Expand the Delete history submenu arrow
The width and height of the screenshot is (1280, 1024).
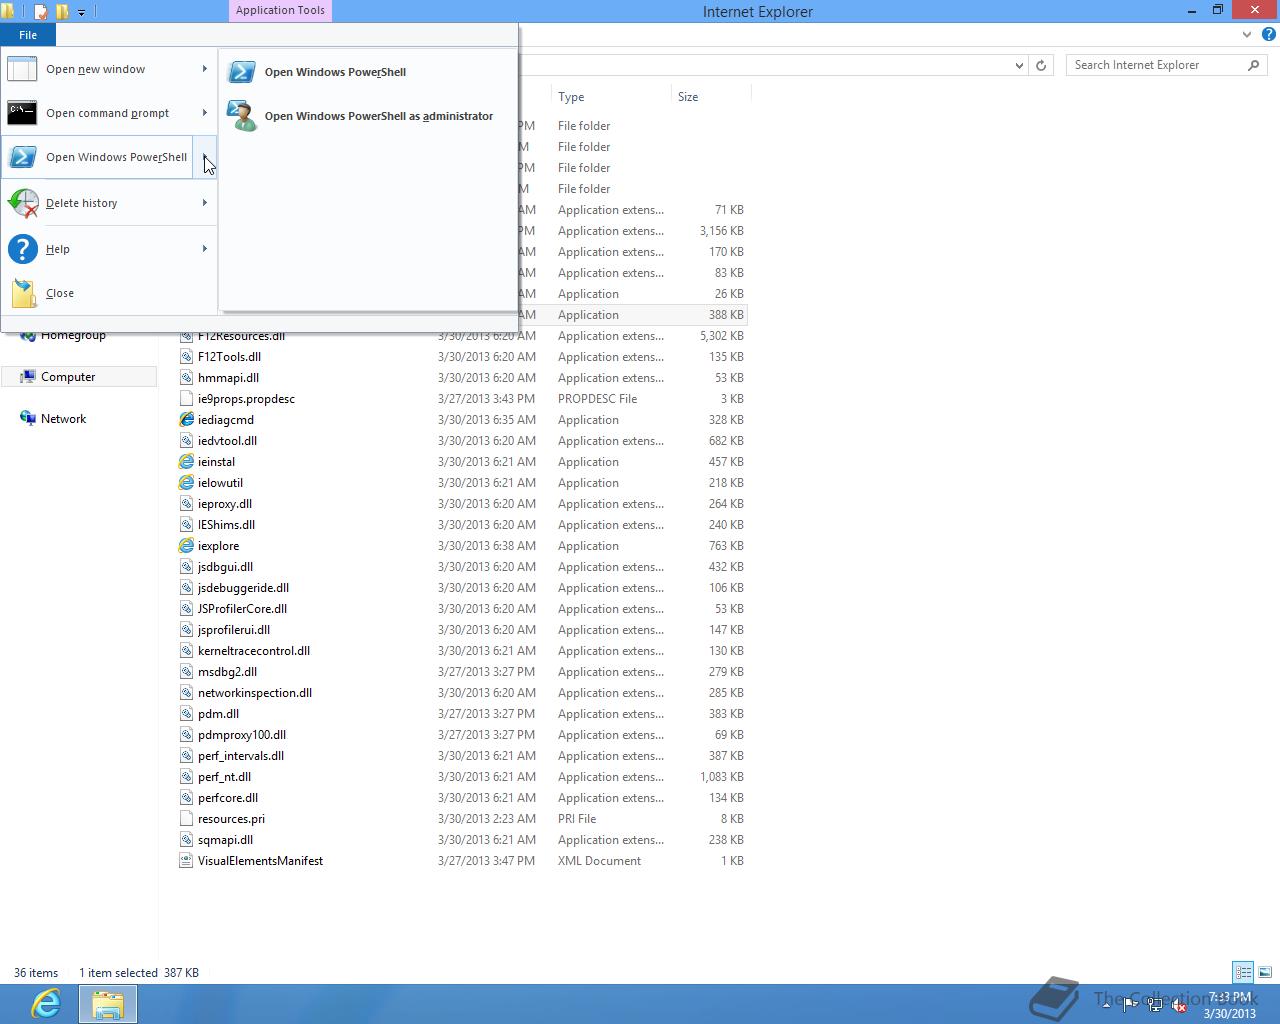205,203
